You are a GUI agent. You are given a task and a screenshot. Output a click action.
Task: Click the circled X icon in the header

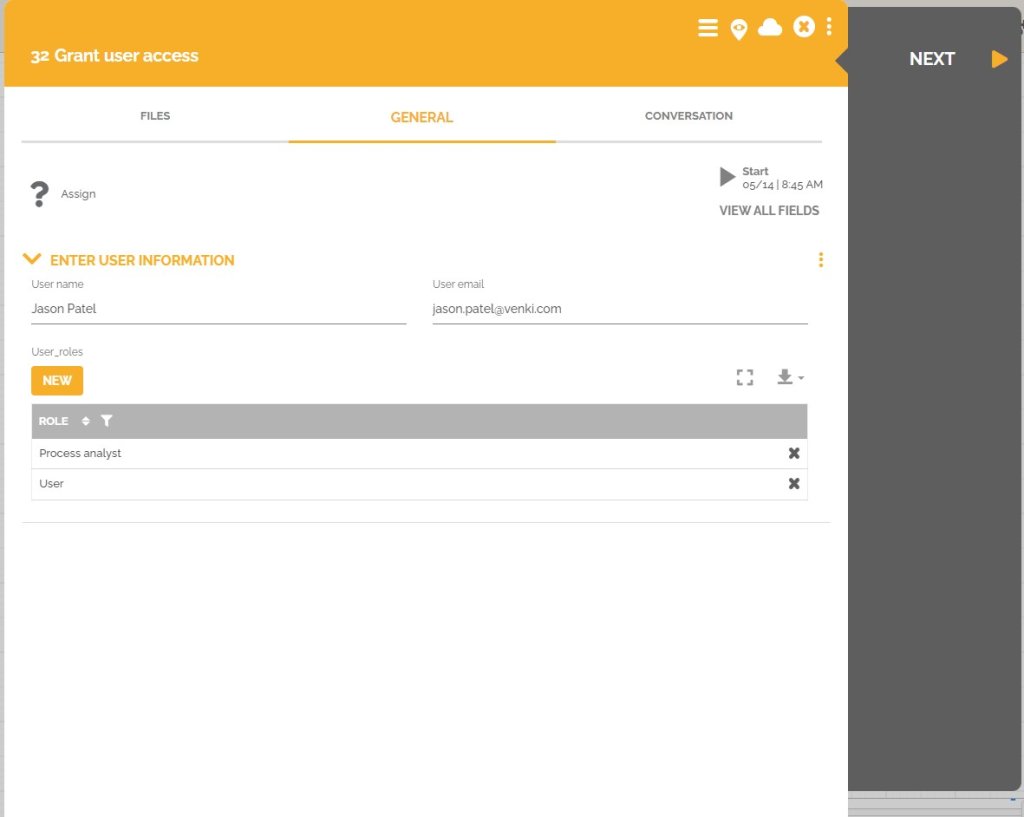804,27
